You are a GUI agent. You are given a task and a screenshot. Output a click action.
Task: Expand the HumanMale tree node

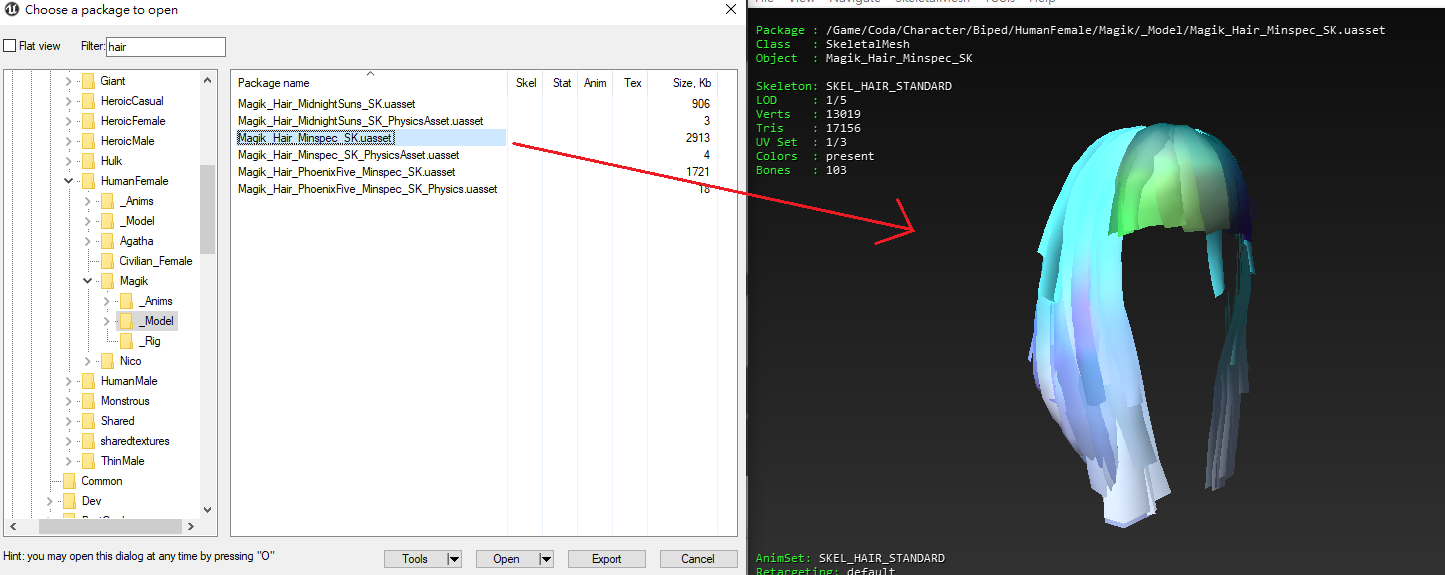point(69,381)
